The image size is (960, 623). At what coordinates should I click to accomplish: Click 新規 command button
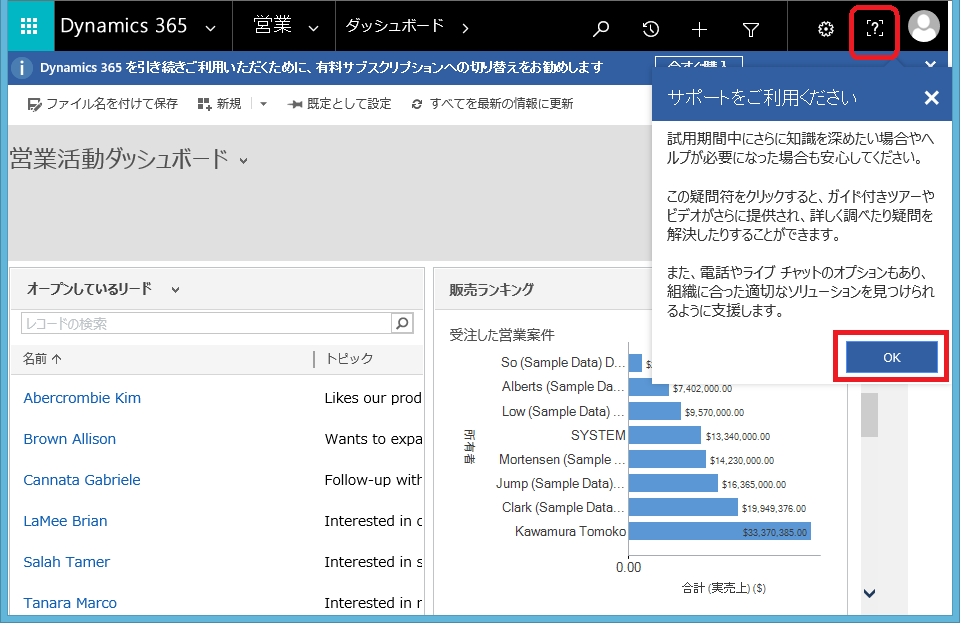[219, 104]
